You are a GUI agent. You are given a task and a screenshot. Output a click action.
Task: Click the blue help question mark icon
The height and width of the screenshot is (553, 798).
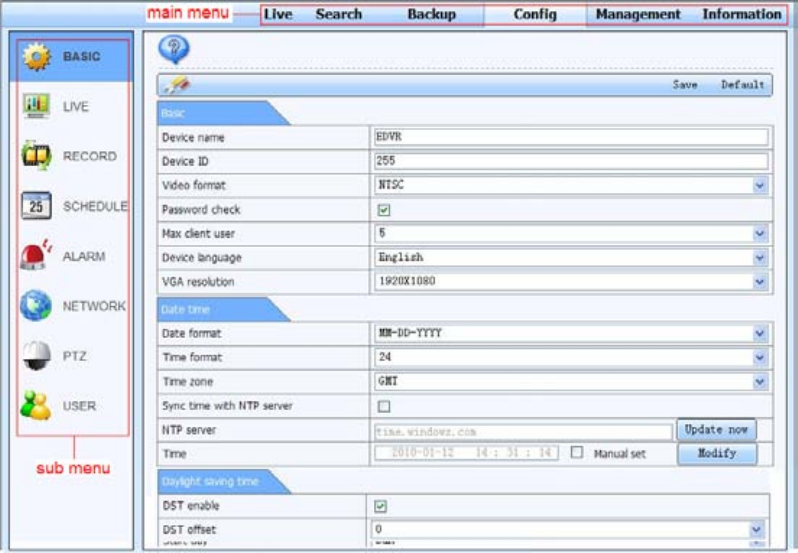[x=174, y=49]
